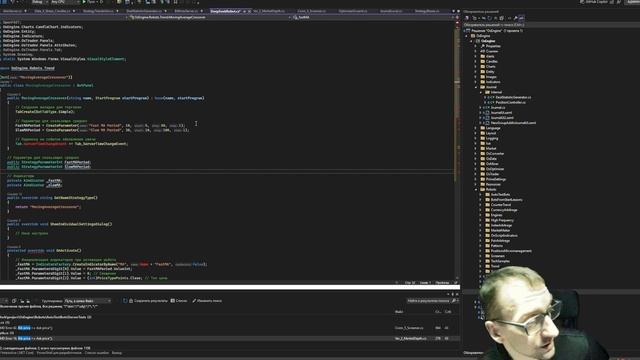
Task: Select the search result from Ves_2_MarketDepth.cs
Action: [x=230, y=338]
